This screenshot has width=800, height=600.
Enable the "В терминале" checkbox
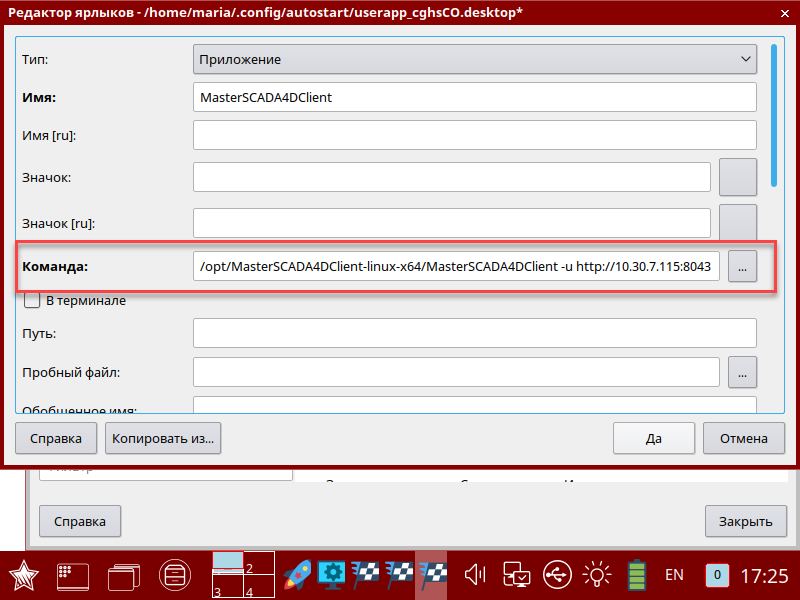31,300
